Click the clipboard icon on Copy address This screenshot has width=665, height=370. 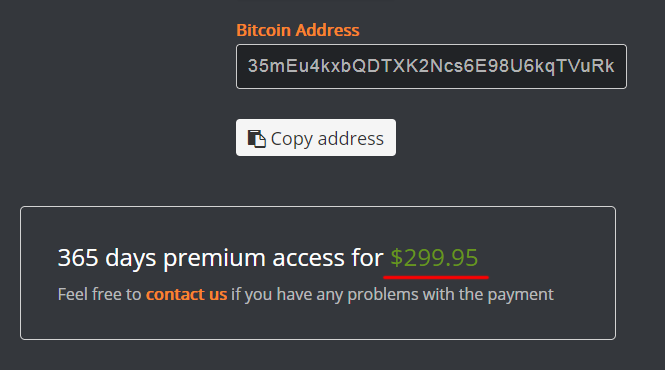[x=257, y=139]
